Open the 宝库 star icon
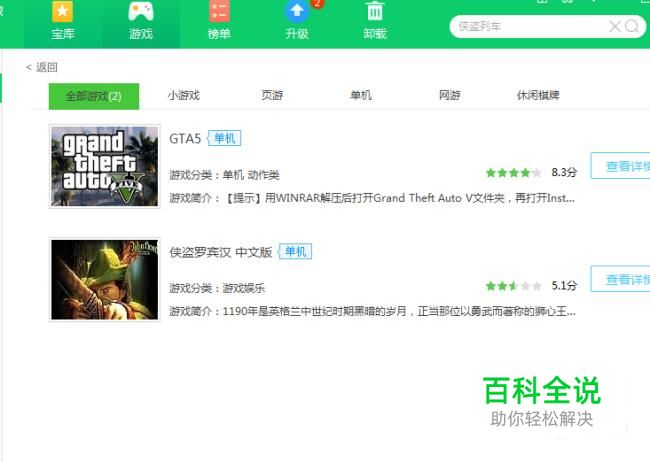 pos(63,12)
